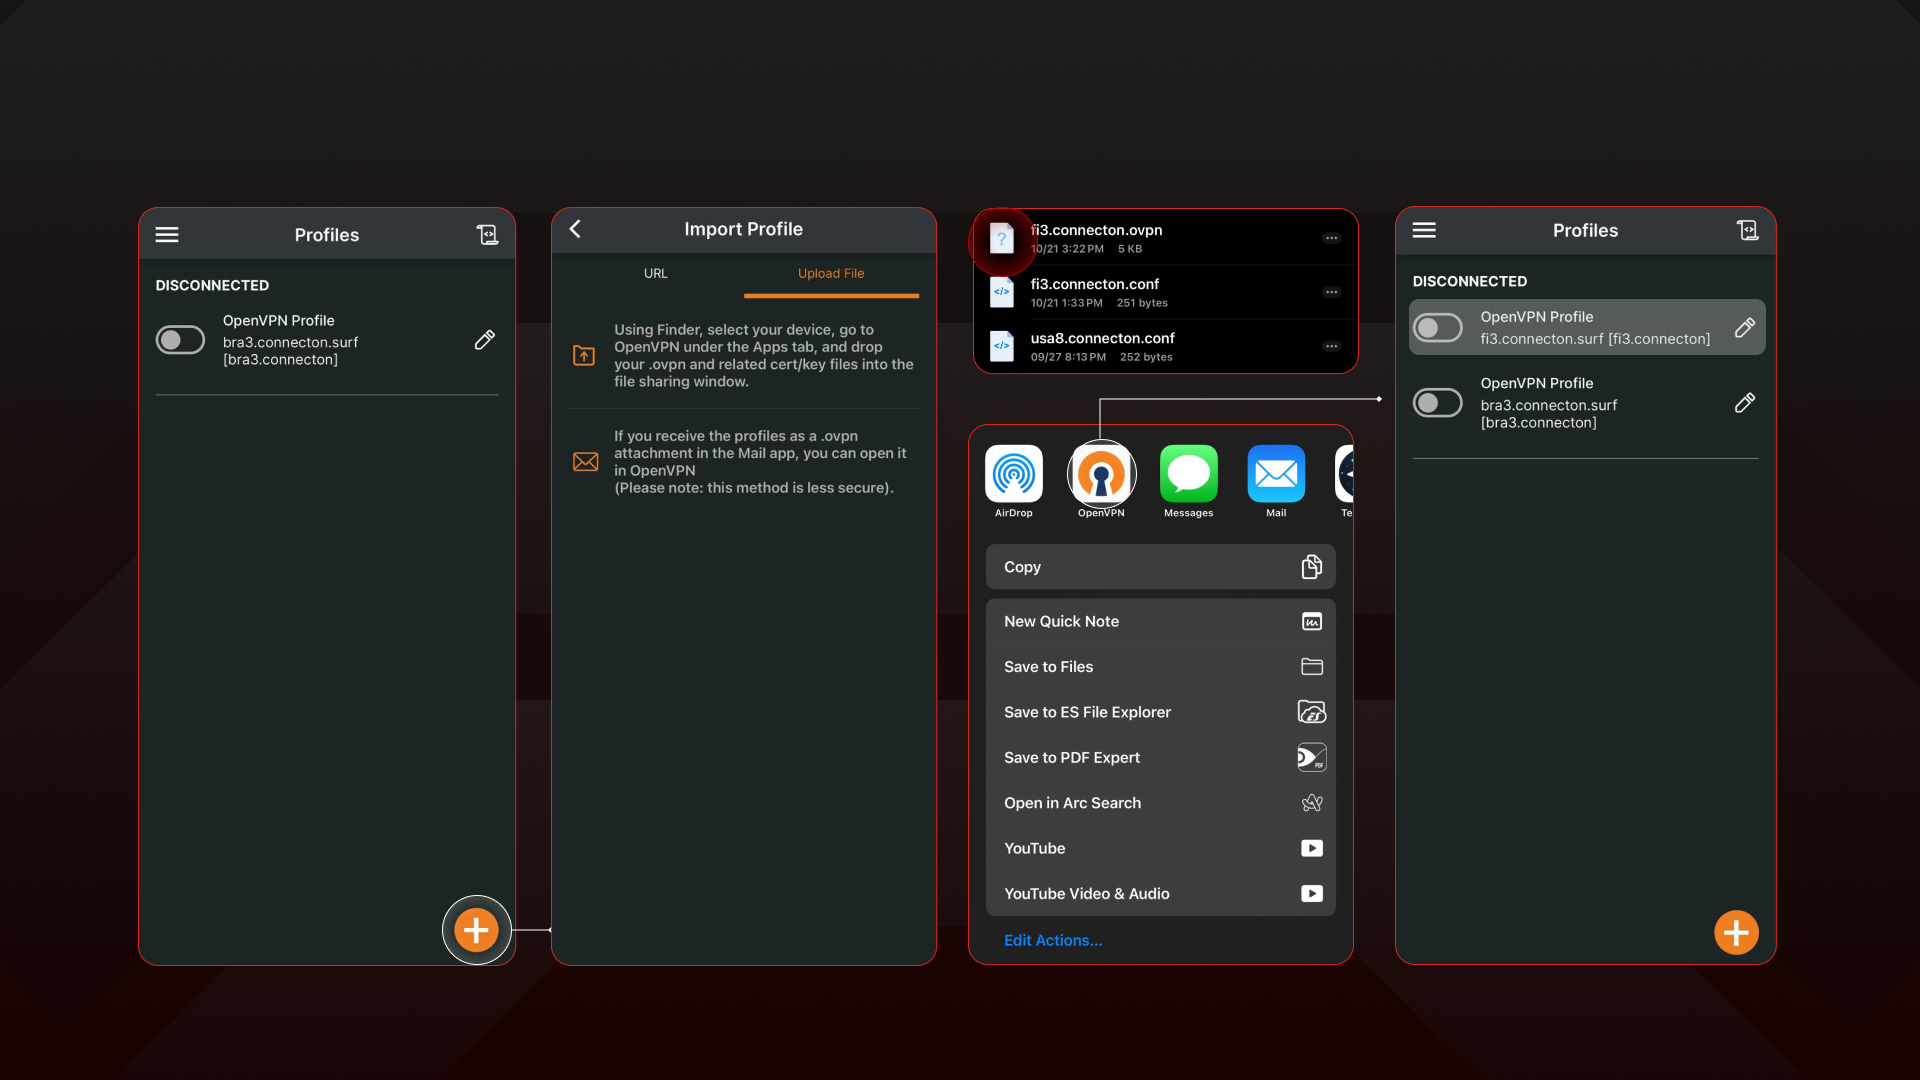Tap Save to Files action
Viewport: 1920px width, 1080px height.
tap(1160, 667)
